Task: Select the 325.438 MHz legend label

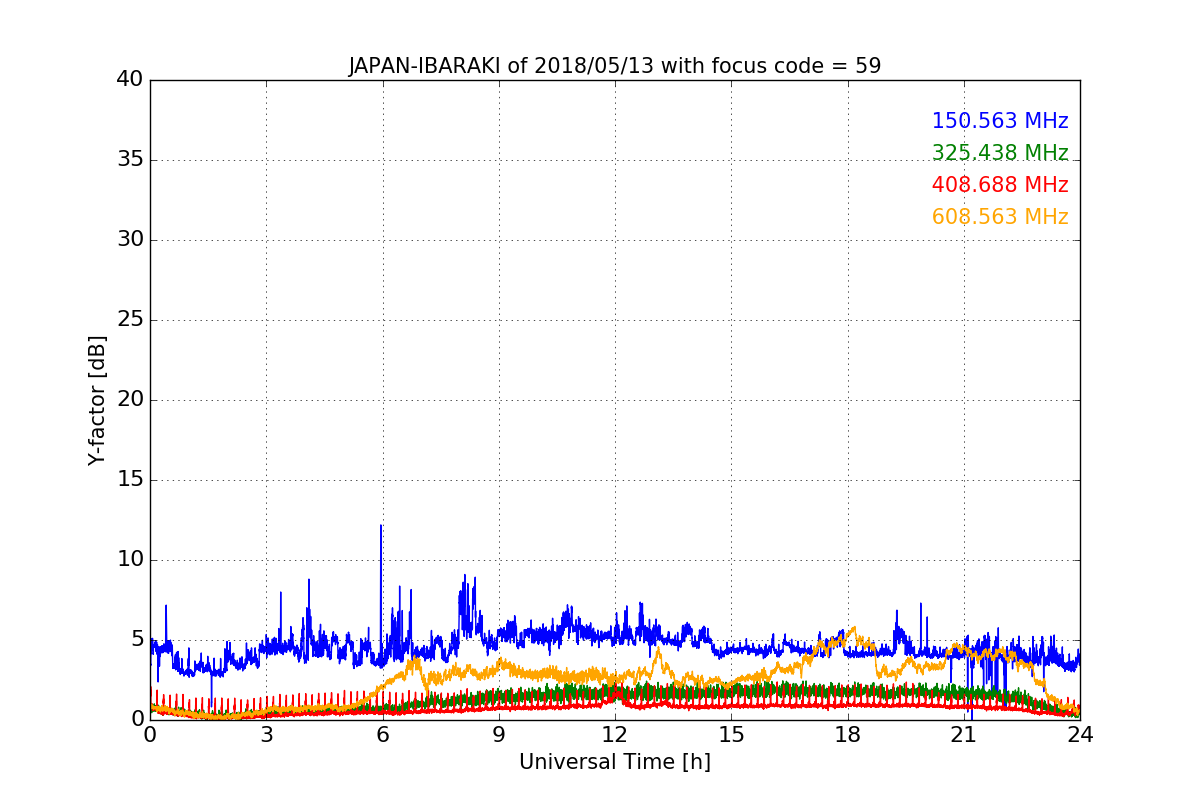Action: (x=1000, y=153)
